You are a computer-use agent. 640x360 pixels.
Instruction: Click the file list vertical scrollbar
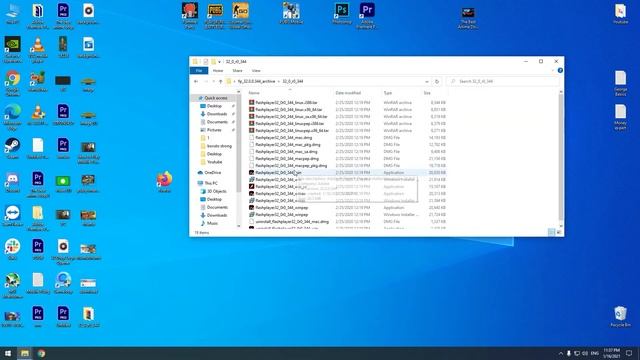click(x=561, y=159)
